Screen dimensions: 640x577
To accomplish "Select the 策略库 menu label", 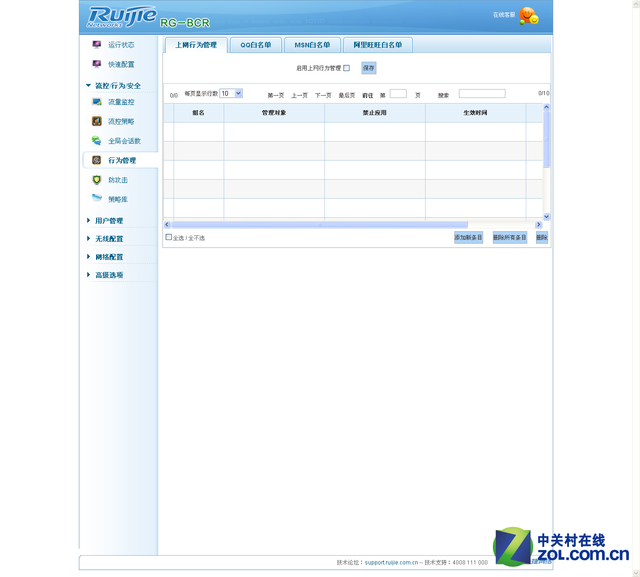I will point(118,200).
